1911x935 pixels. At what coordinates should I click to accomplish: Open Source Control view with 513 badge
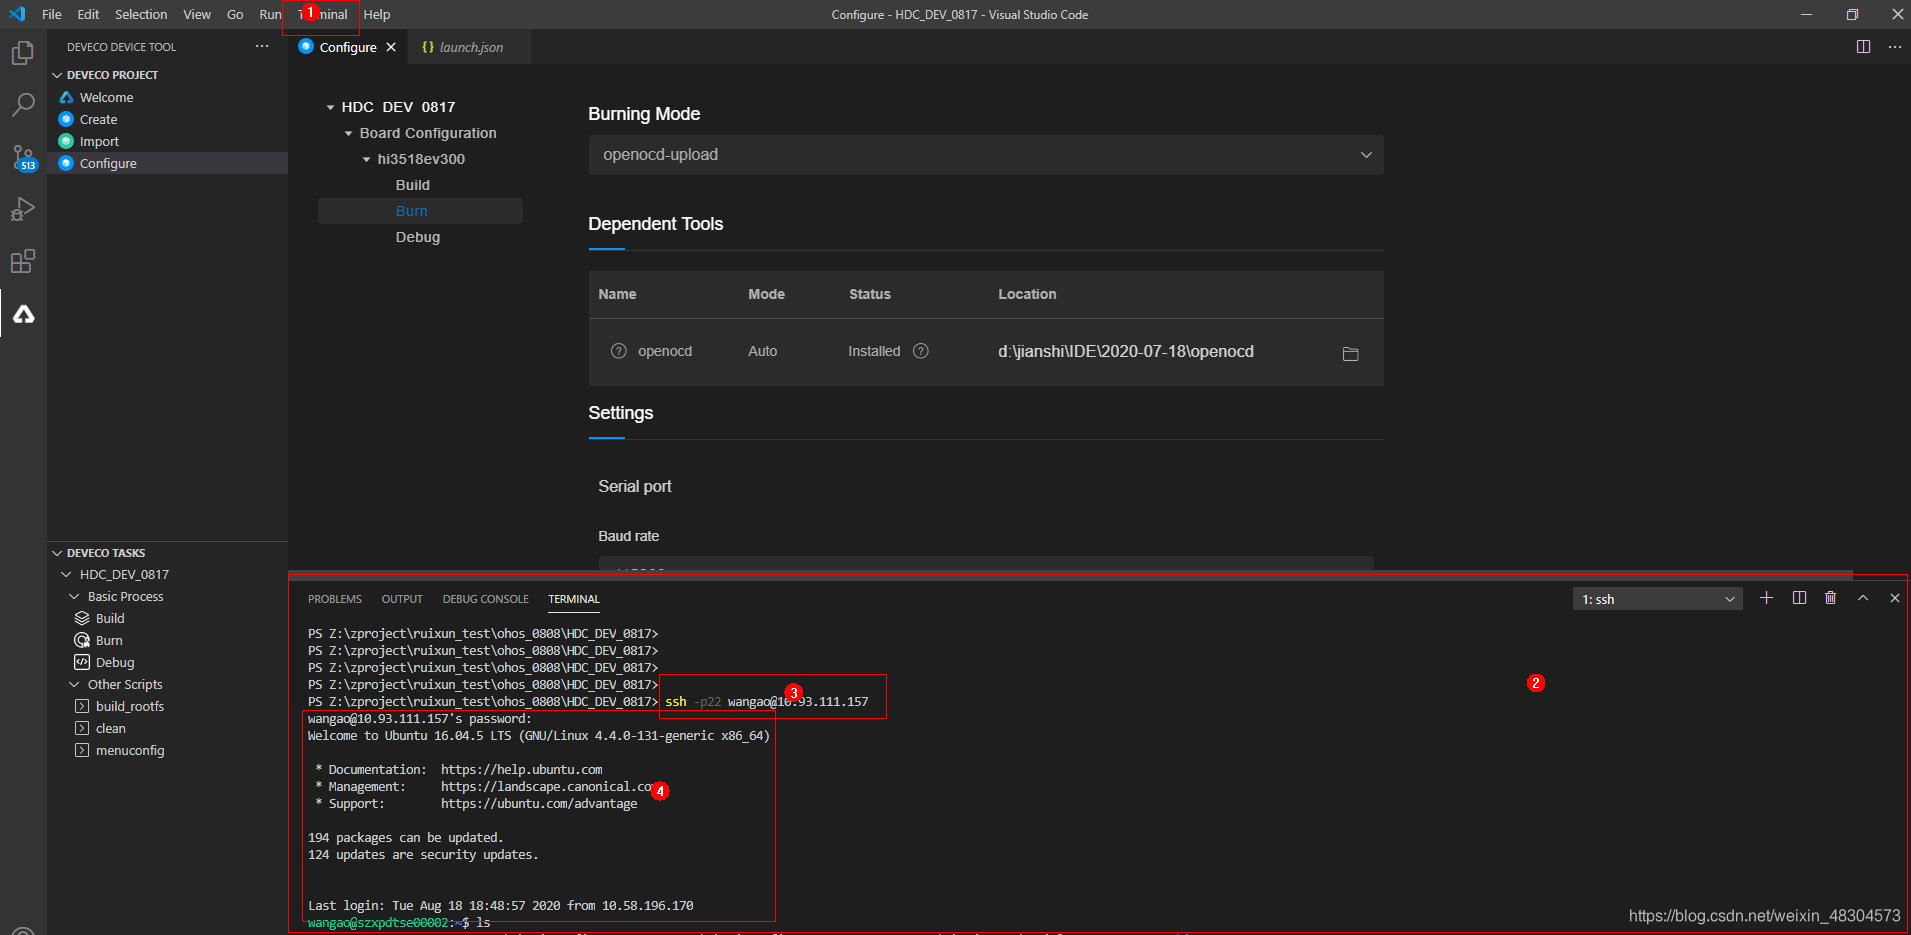tap(23, 158)
